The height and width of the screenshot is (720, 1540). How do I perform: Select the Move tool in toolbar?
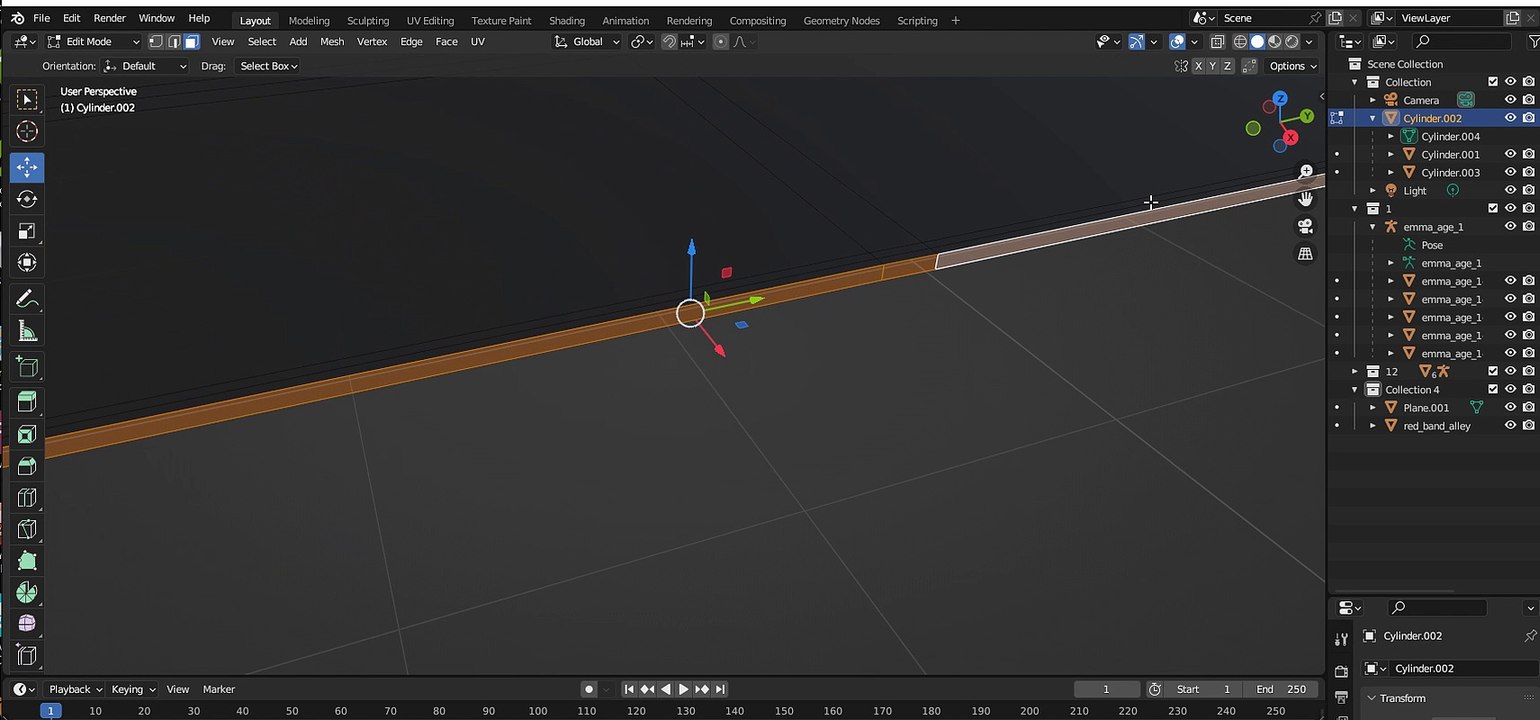coord(27,166)
